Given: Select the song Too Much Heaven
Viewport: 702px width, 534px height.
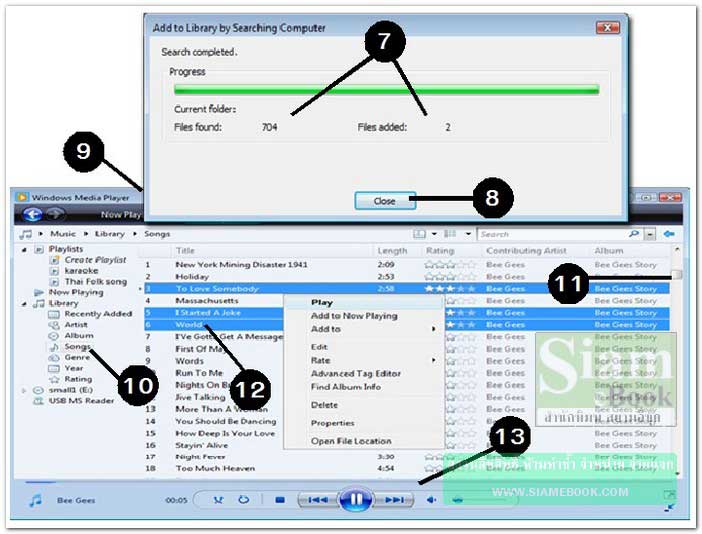Looking at the screenshot, I should tap(215, 468).
